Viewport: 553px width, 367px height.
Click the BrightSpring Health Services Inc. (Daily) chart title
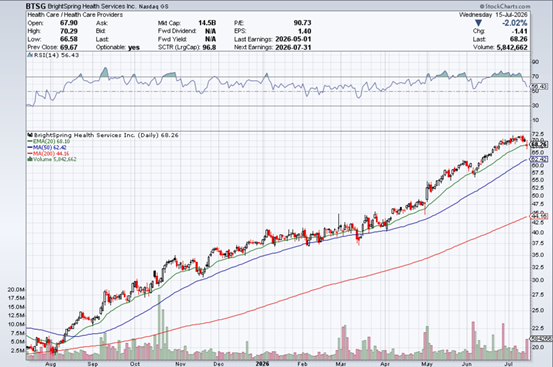click(106, 135)
